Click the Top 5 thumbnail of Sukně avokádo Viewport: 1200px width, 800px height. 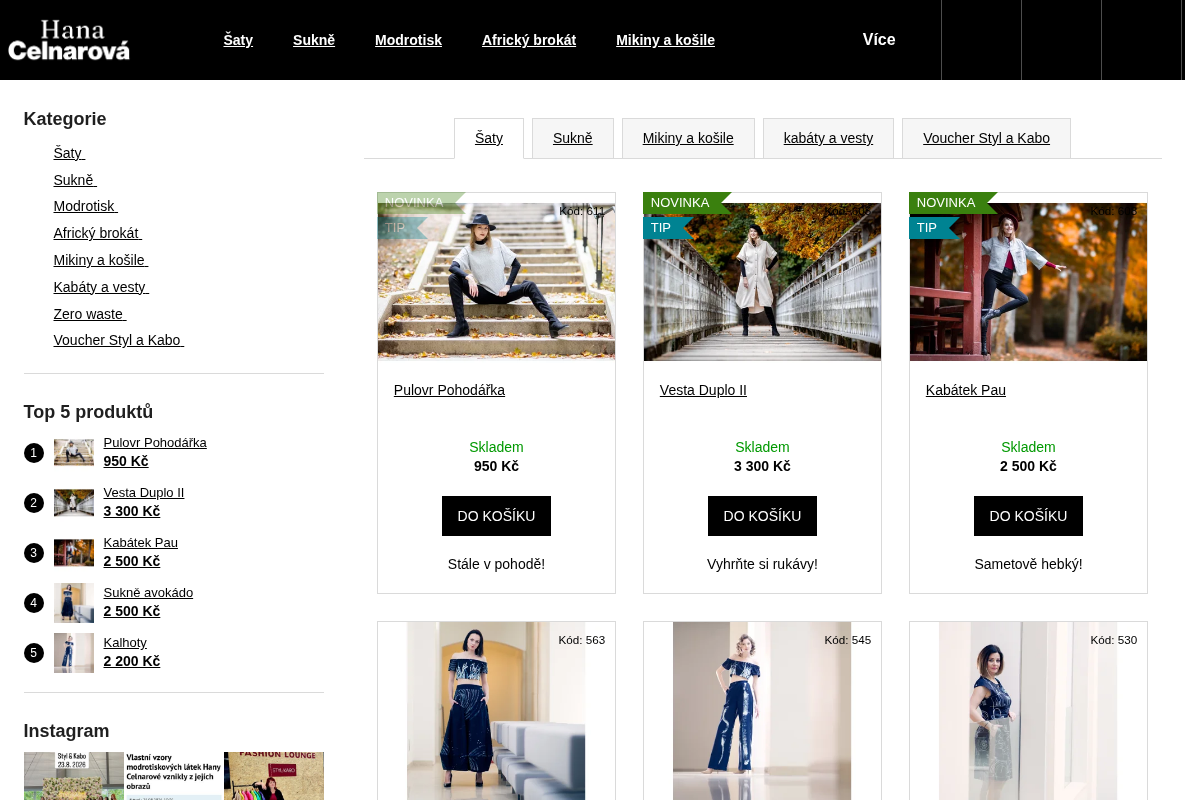[x=74, y=603]
